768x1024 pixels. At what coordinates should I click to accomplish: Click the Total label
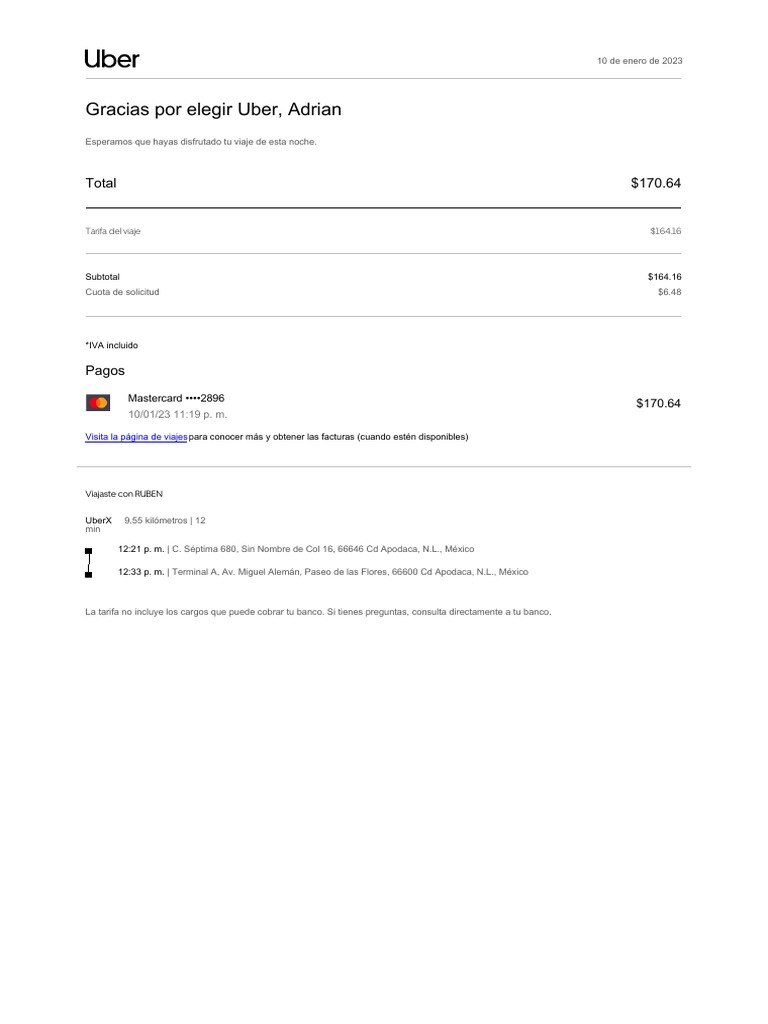pyautogui.click(x=101, y=183)
